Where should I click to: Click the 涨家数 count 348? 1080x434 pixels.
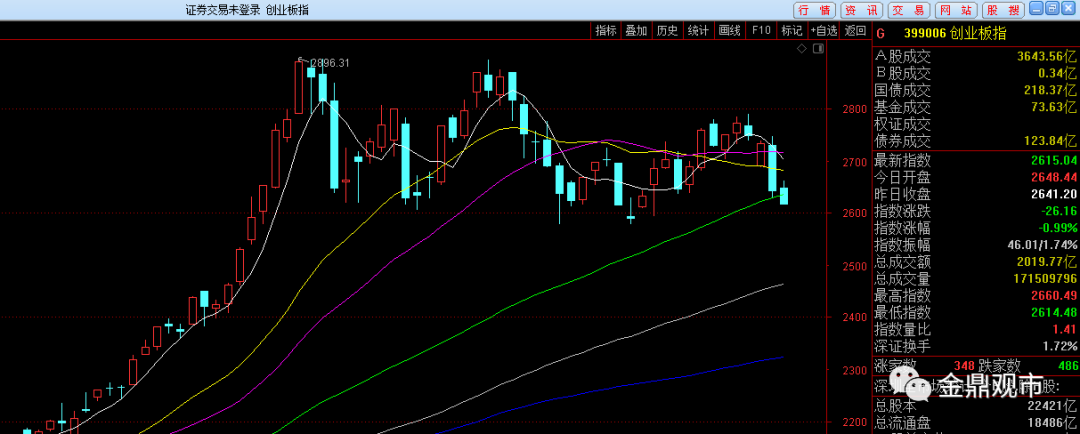(964, 366)
